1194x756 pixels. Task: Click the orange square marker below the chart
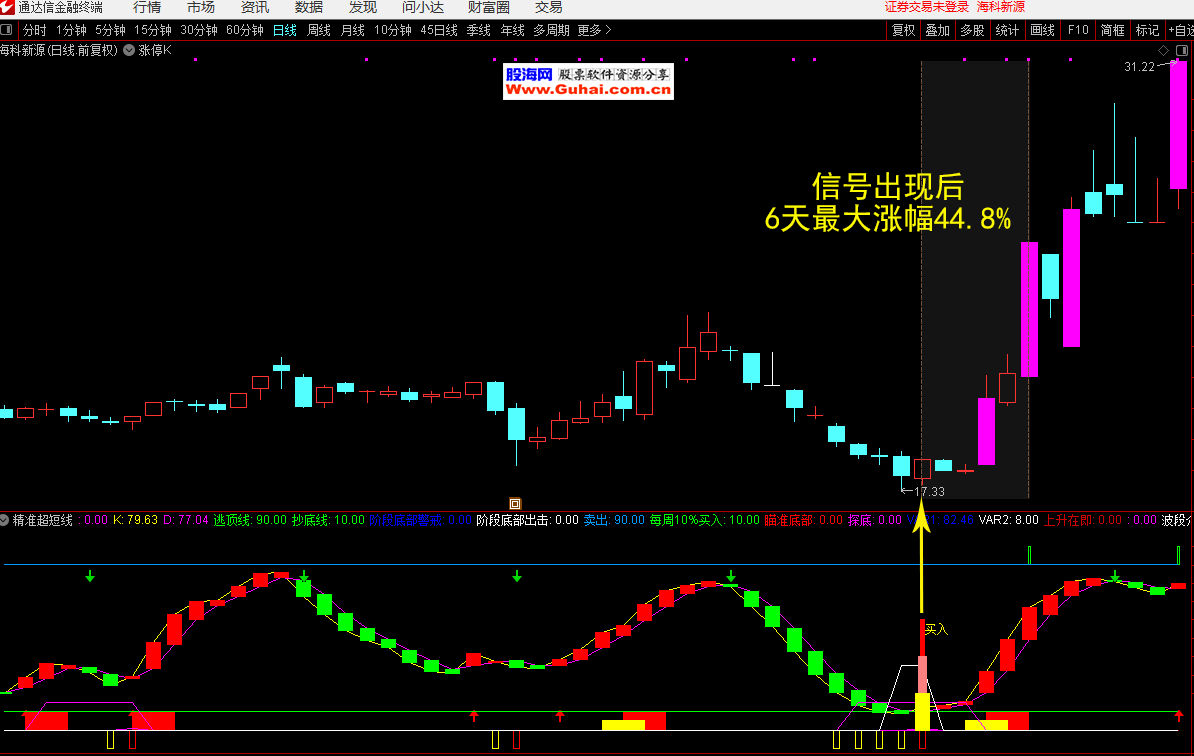tap(515, 503)
